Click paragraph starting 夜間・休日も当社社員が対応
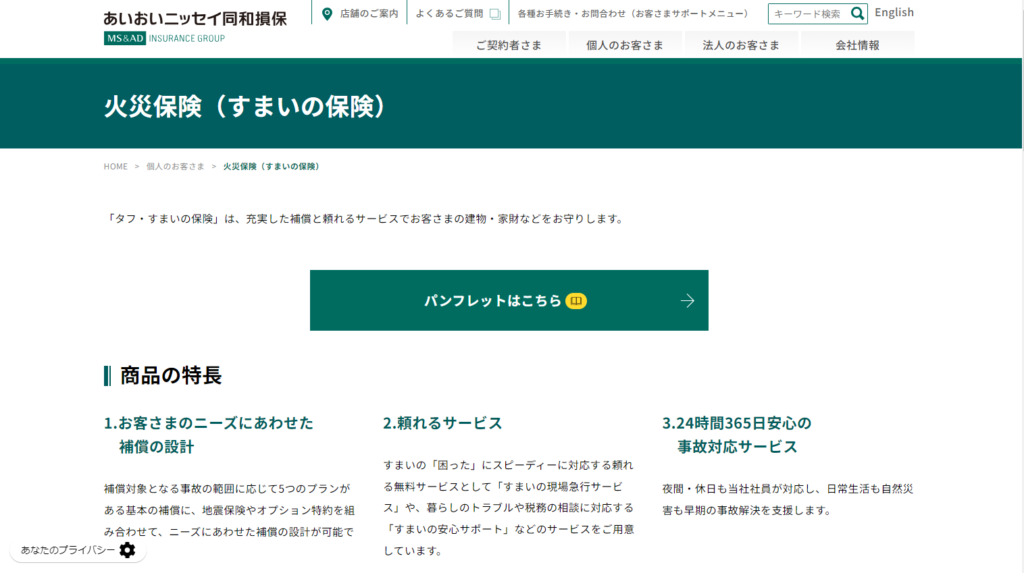This screenshot has width=1024, height=573. point(788,499)
